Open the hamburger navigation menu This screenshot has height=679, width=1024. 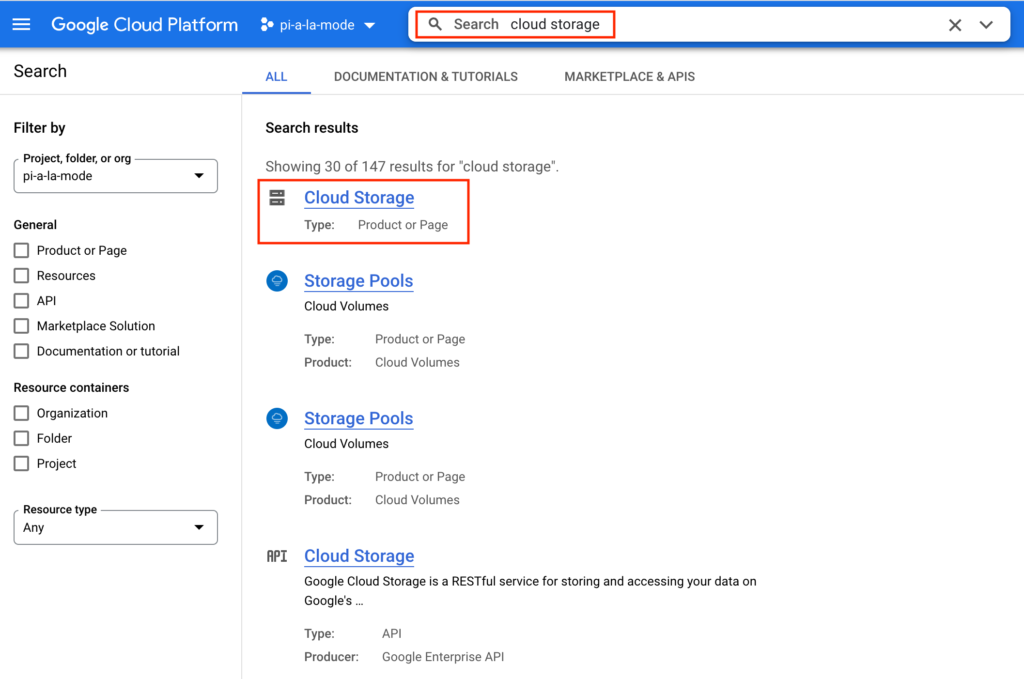[x=21, y=25]
